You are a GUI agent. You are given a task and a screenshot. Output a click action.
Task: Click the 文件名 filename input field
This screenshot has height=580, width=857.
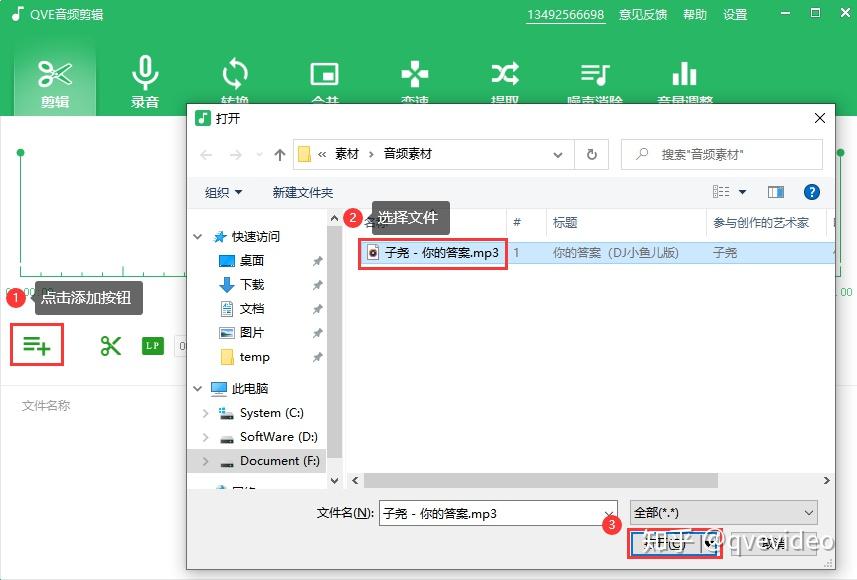tap(498, 513)
